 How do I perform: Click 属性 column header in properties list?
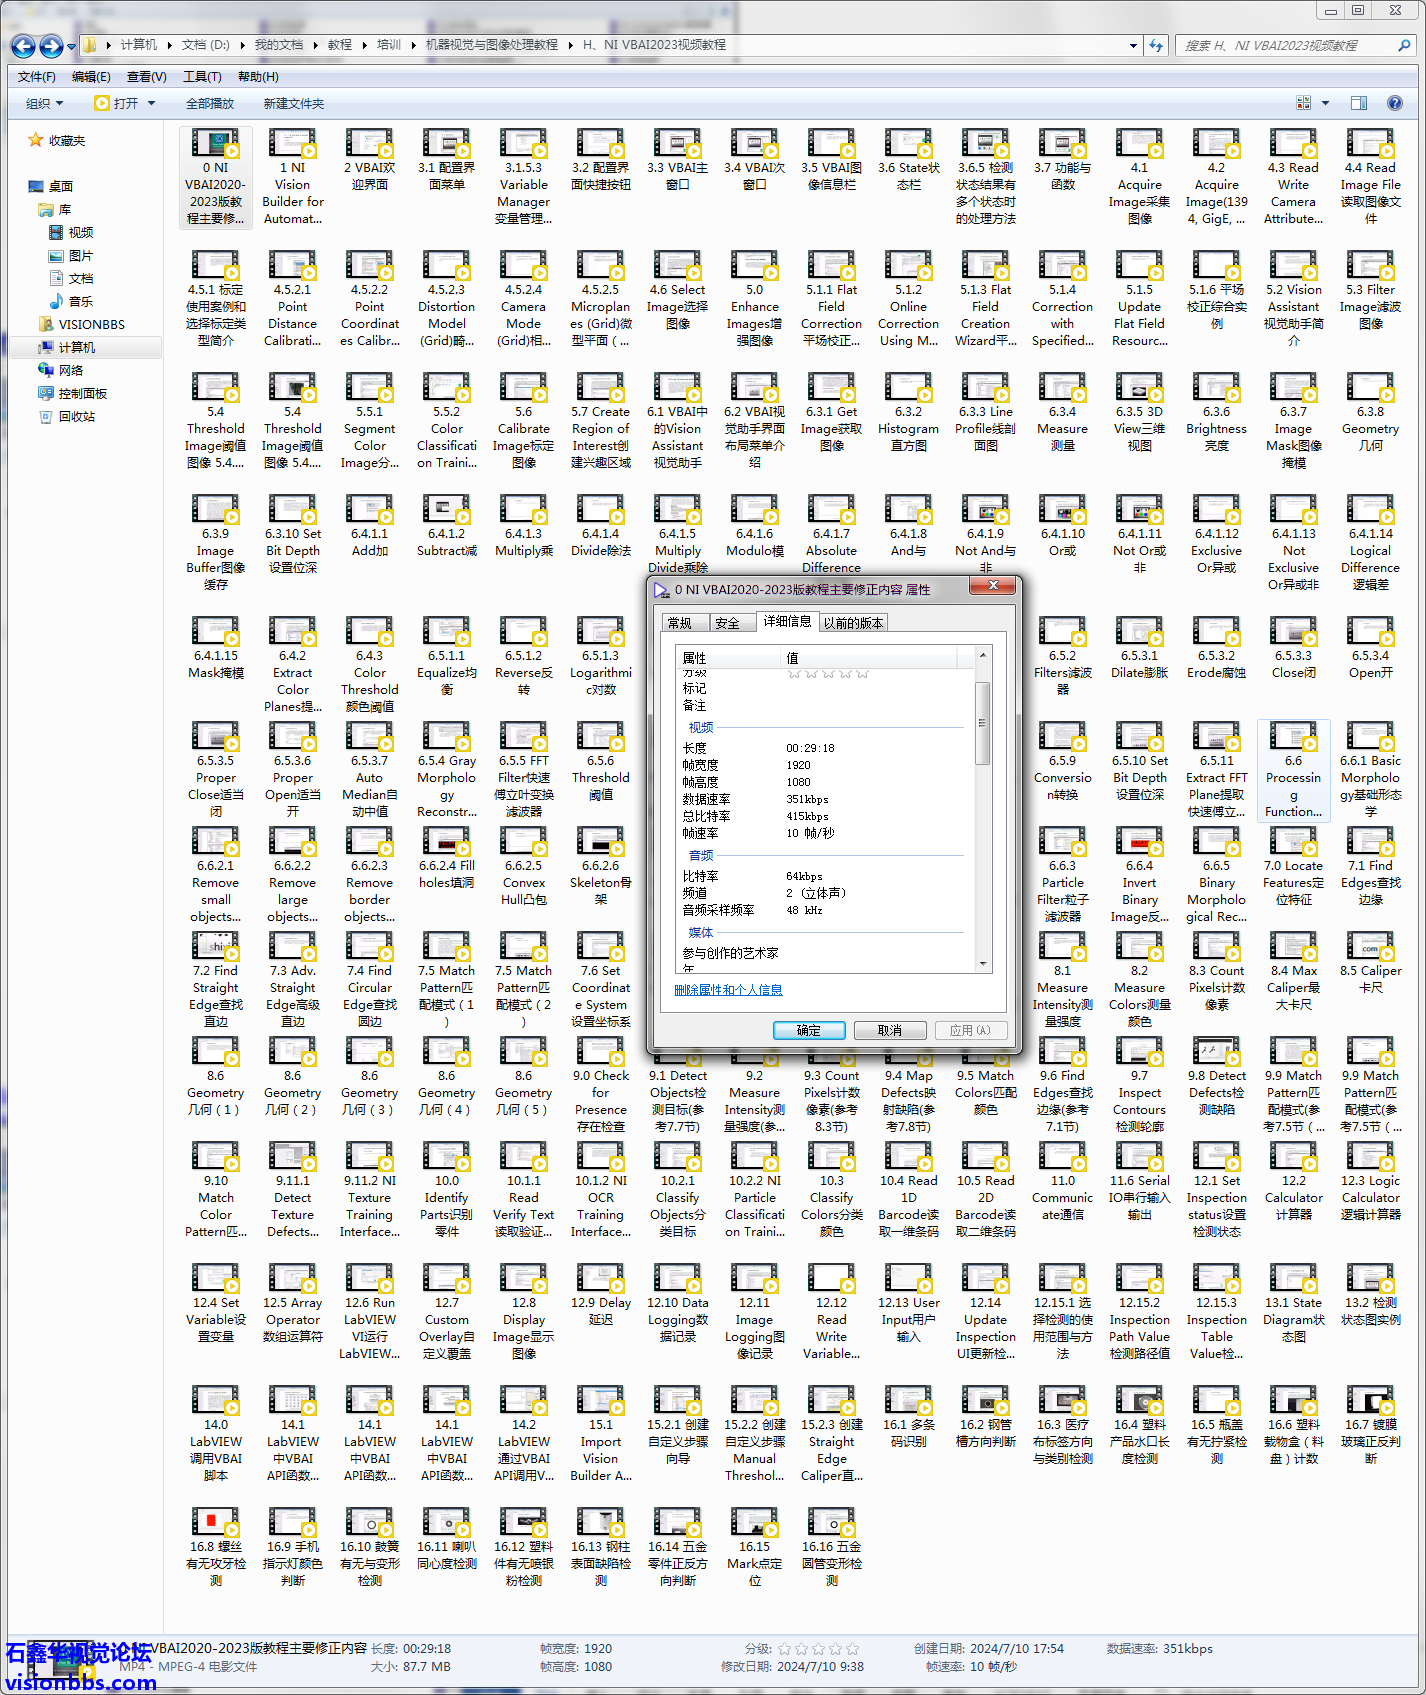point(729,657)
